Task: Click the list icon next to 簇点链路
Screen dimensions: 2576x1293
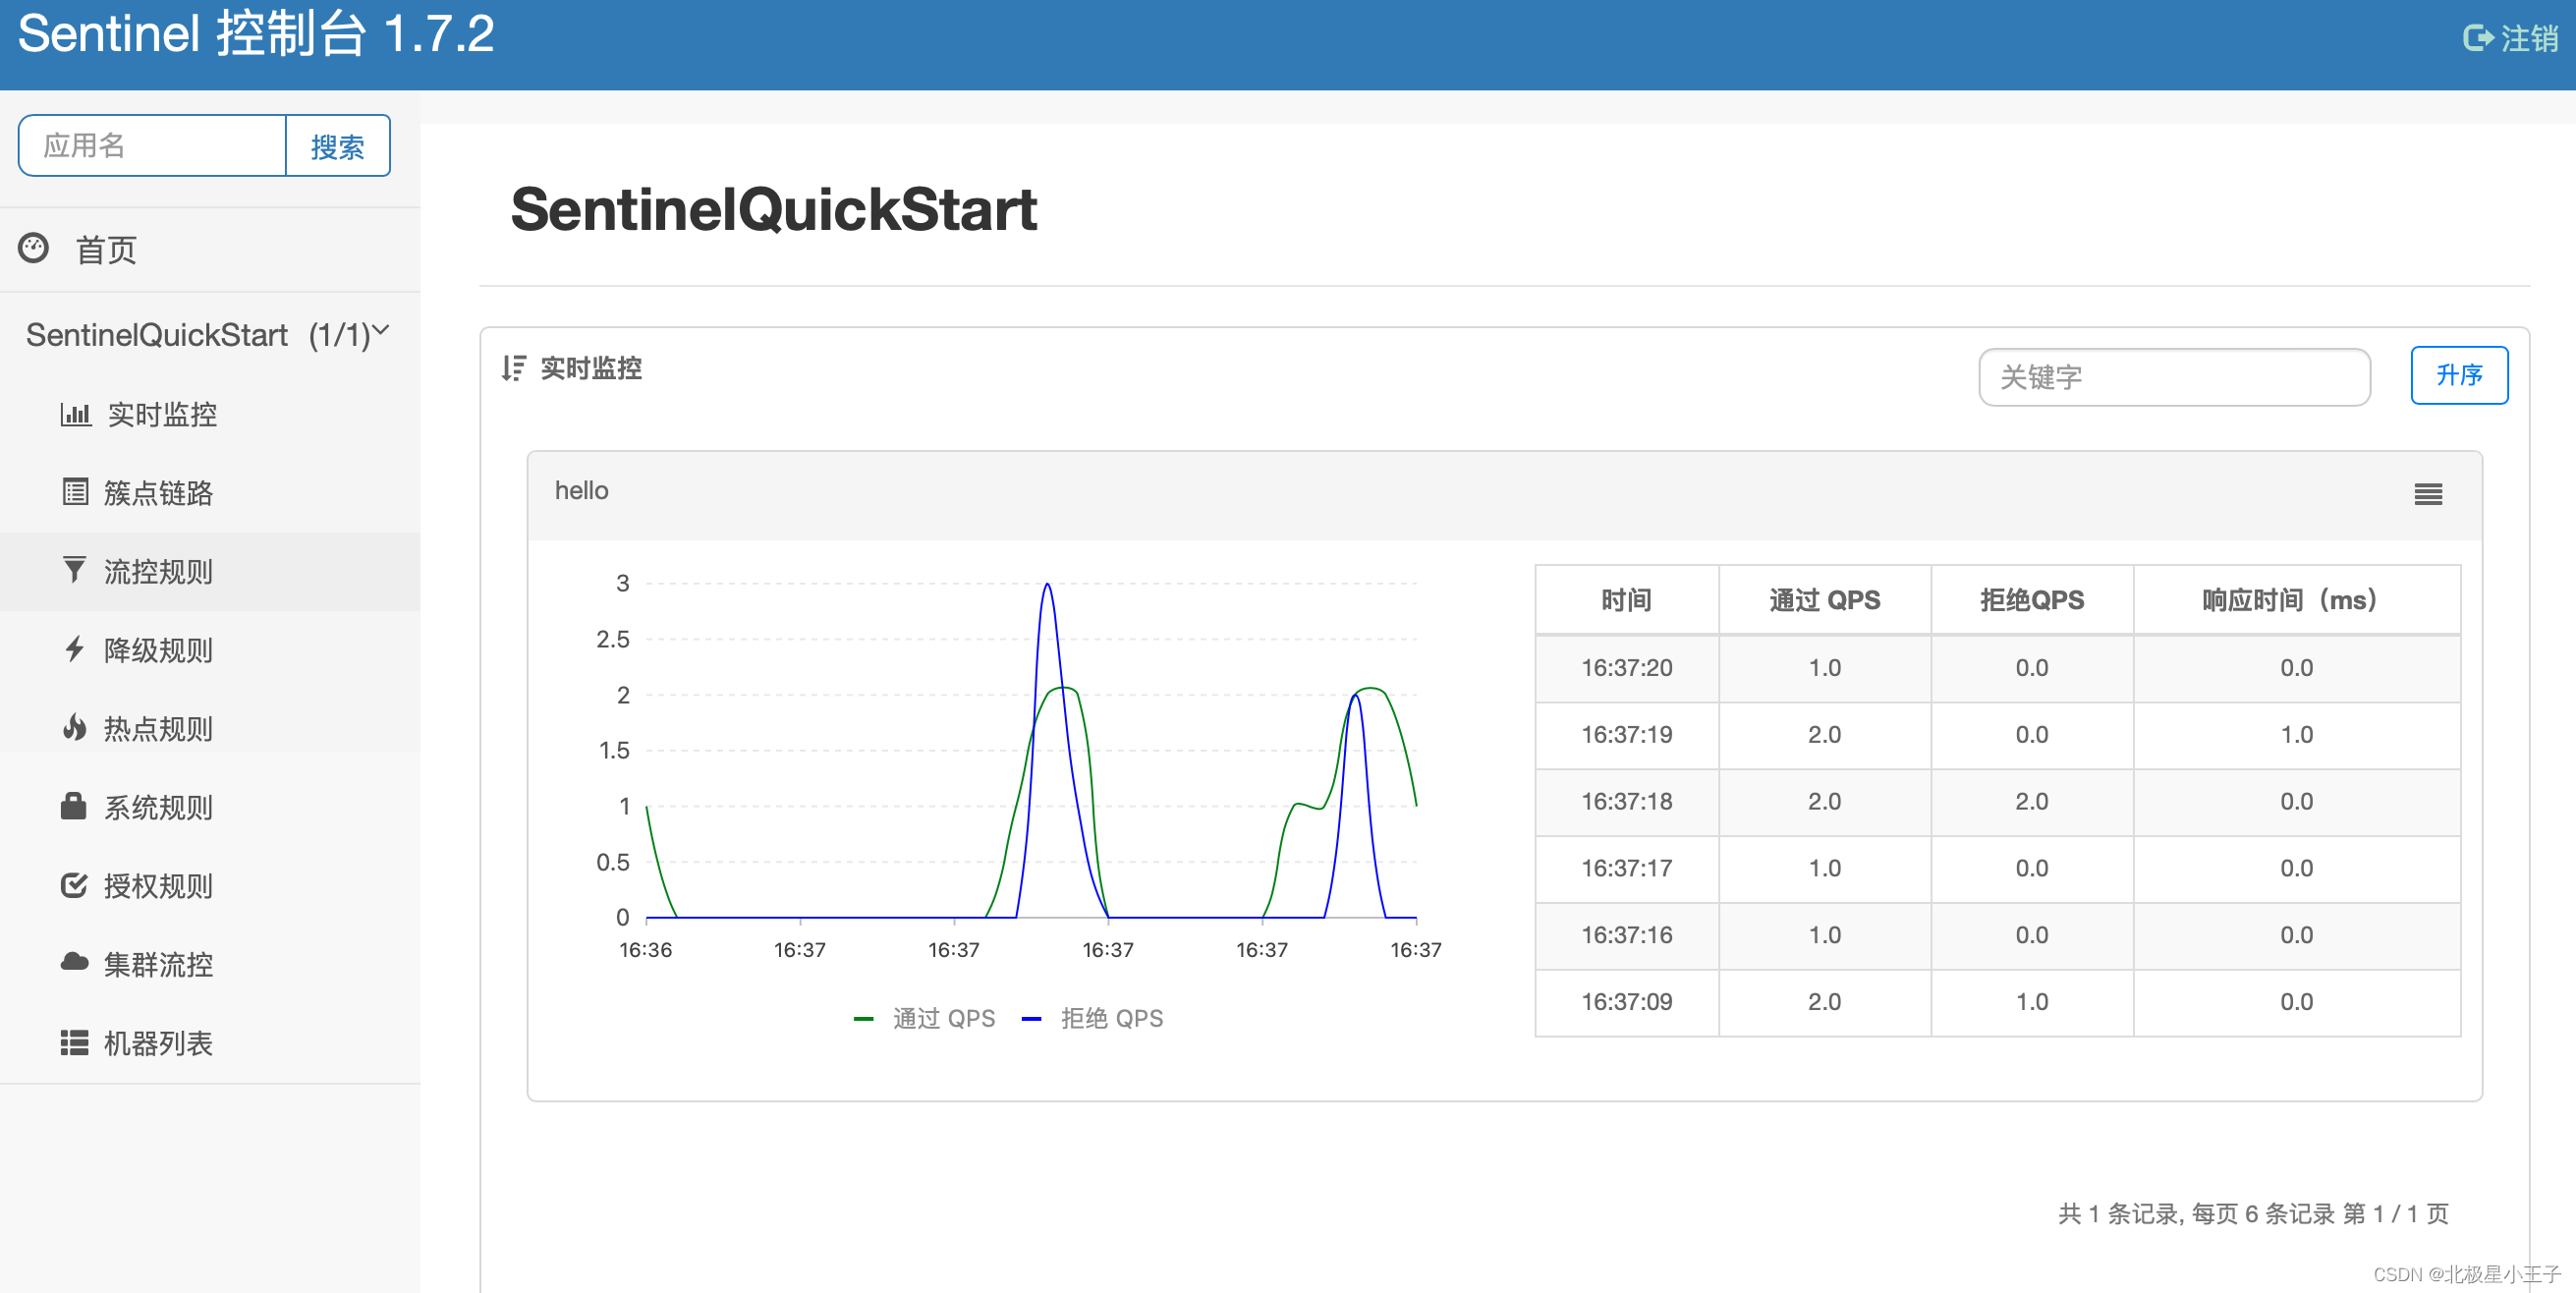Action: 75,492
